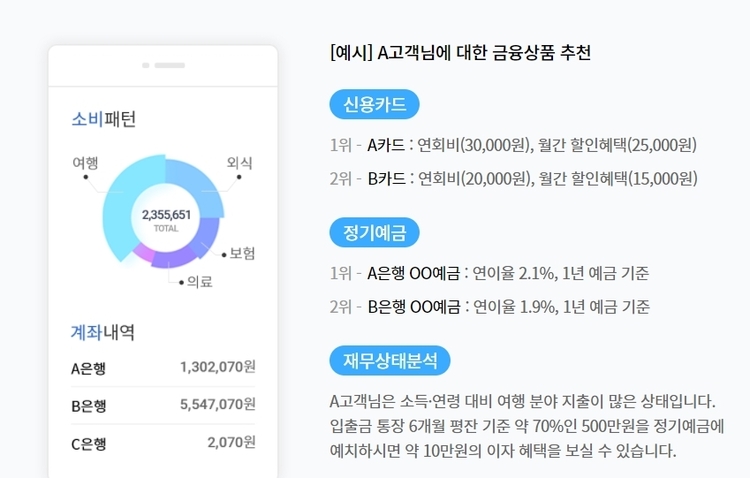Click the 2,355,651 TOTAL donut center

click(166, 220)
